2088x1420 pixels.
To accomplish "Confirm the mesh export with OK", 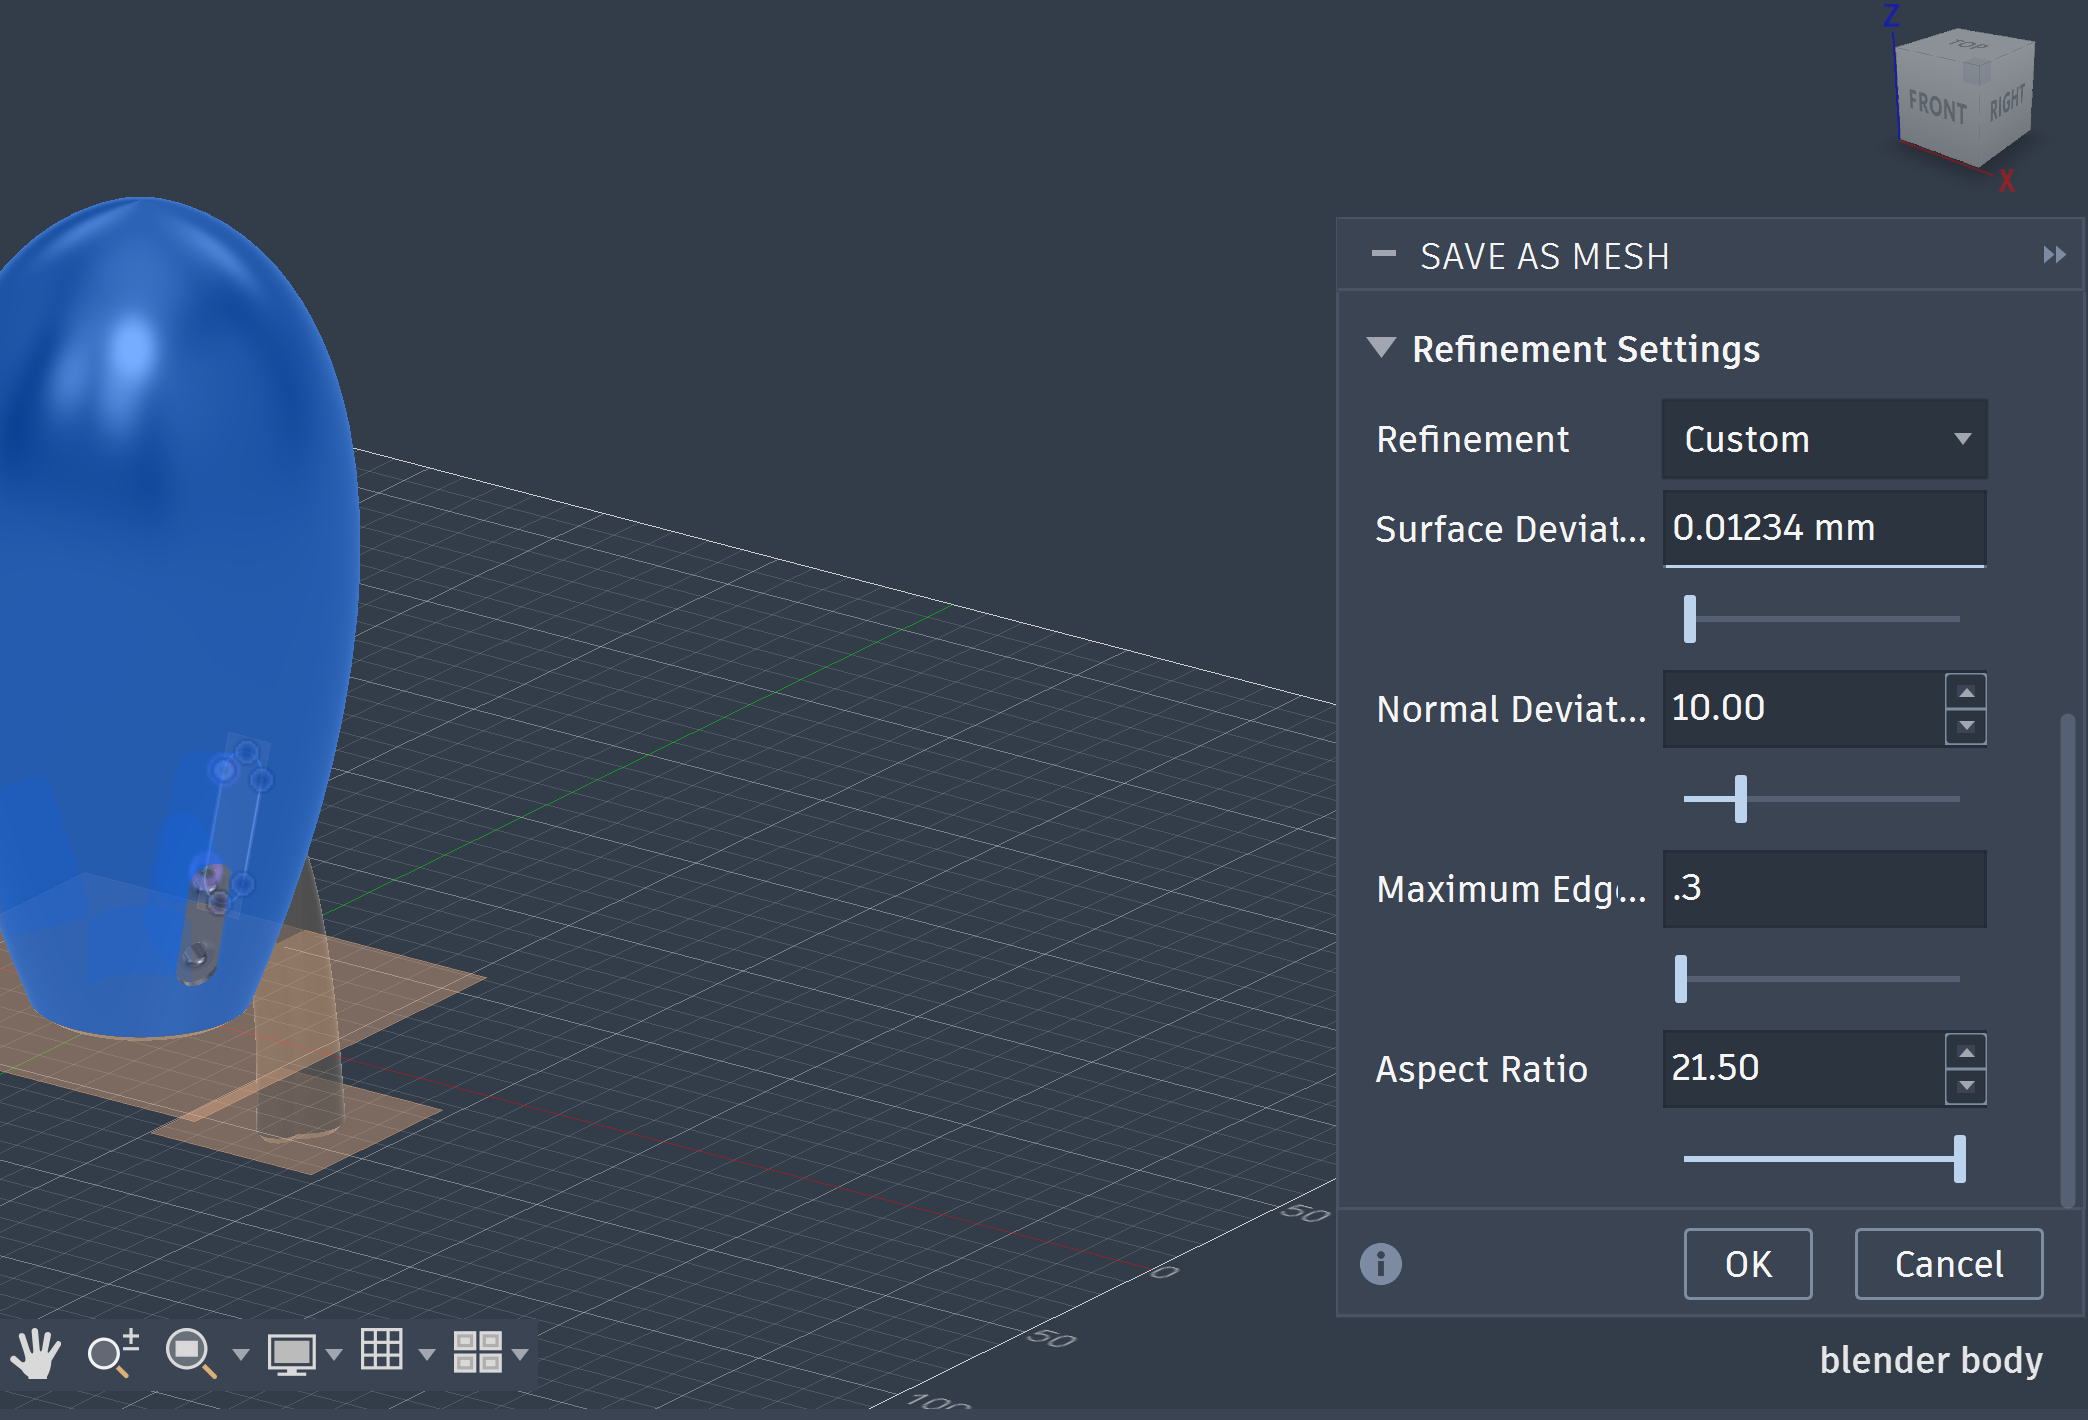I will 1748,1264.
